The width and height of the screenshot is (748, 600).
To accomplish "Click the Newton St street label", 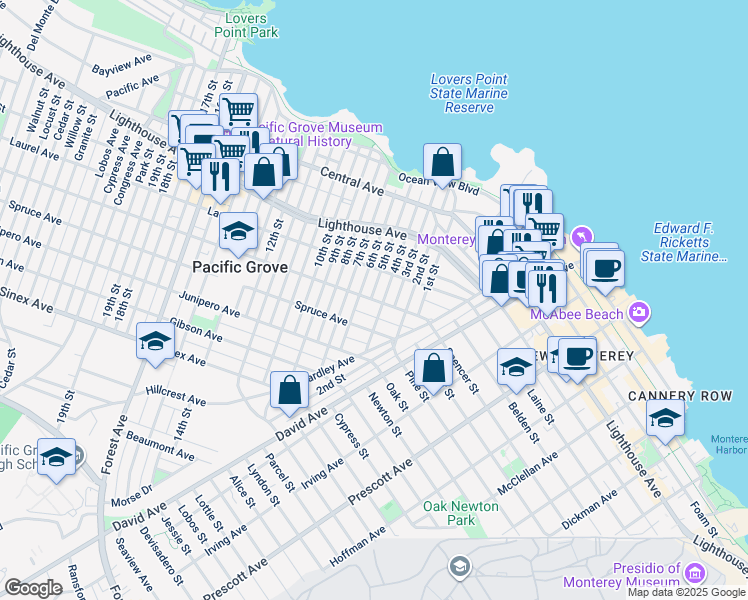I will [x=385, y=414].
